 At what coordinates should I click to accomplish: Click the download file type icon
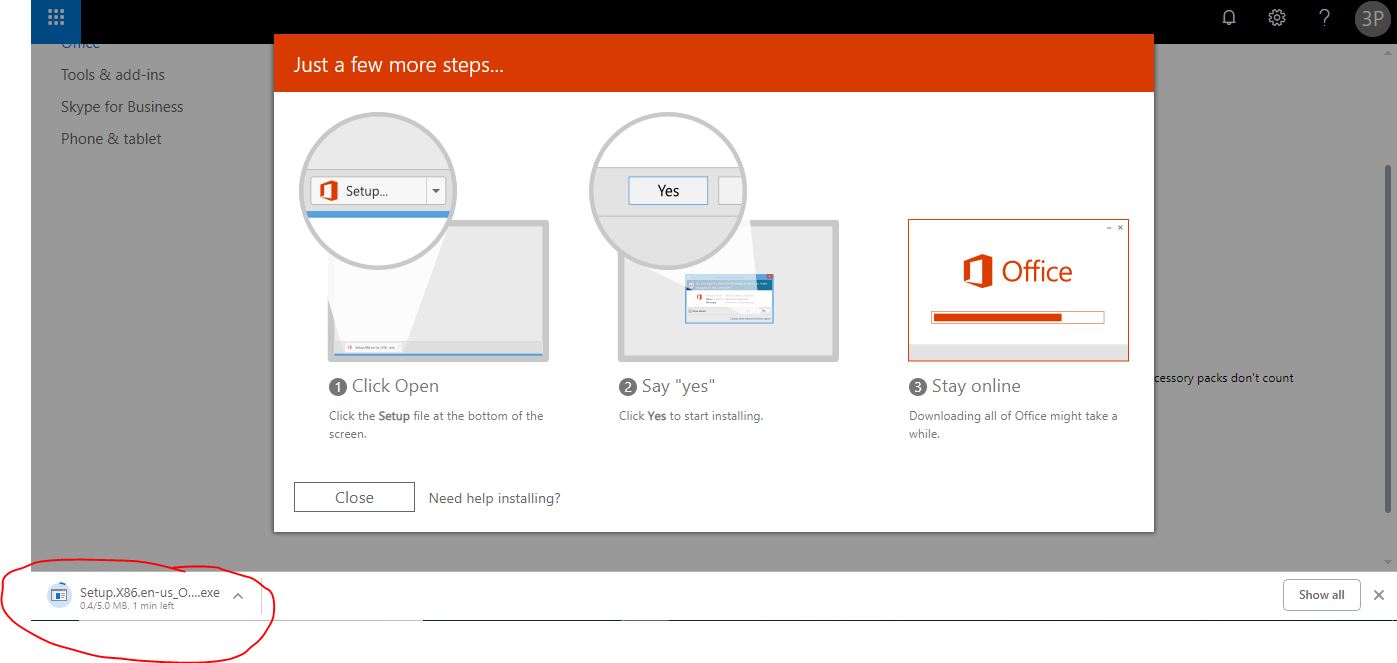[x=59, y=595]
